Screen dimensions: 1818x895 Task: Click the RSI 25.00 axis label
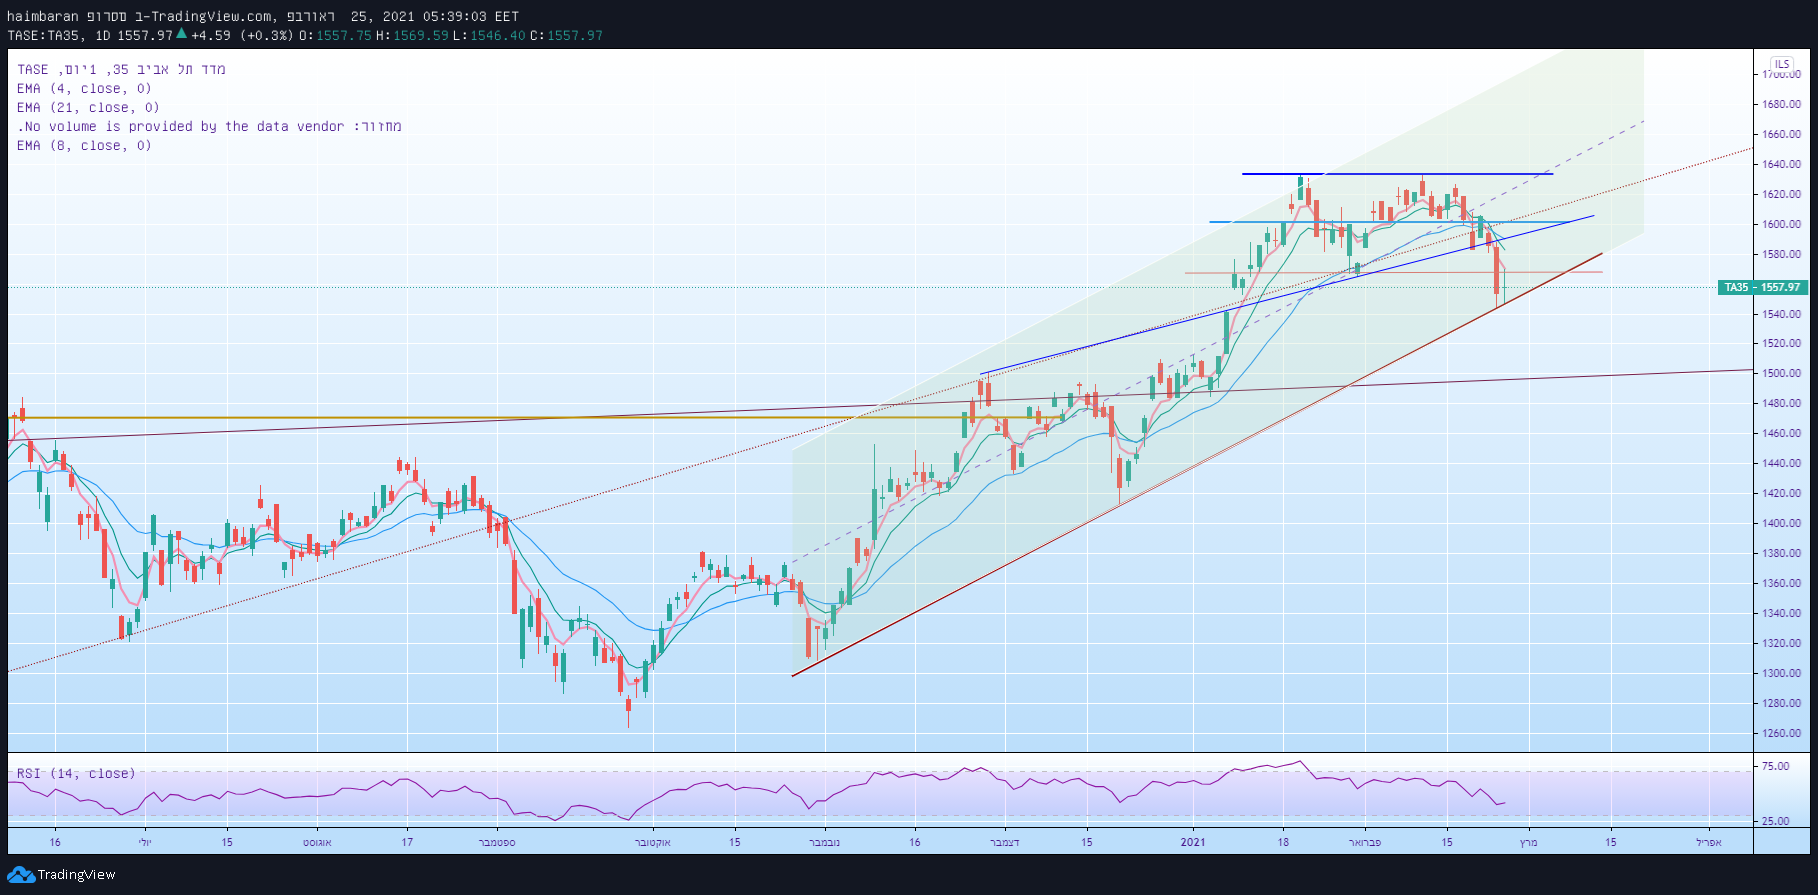1776,821
